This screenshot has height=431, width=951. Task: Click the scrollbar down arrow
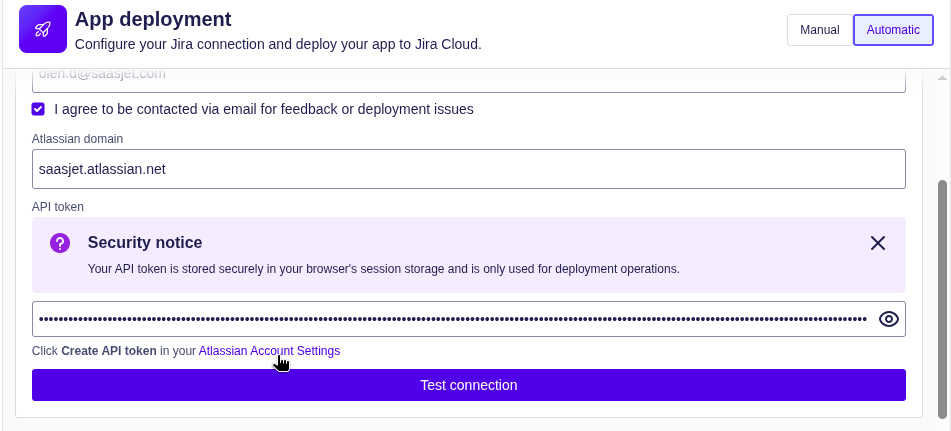point(942,423)
